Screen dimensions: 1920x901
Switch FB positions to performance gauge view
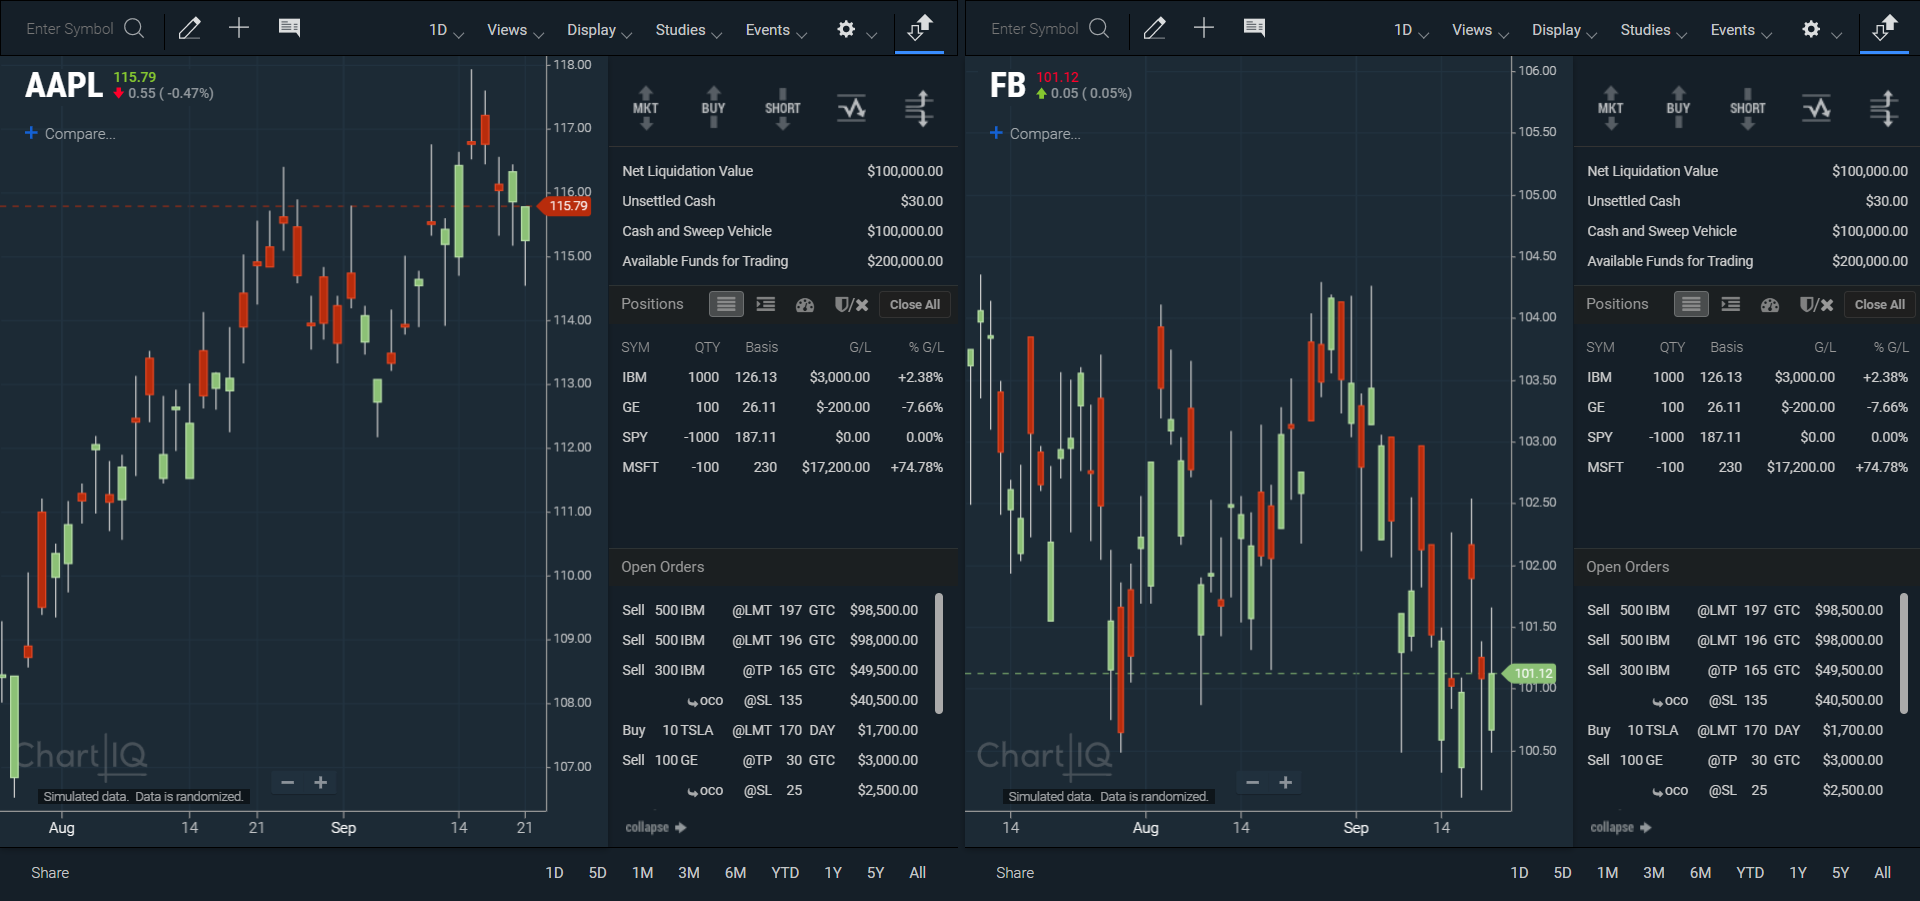coord(1770,305)
